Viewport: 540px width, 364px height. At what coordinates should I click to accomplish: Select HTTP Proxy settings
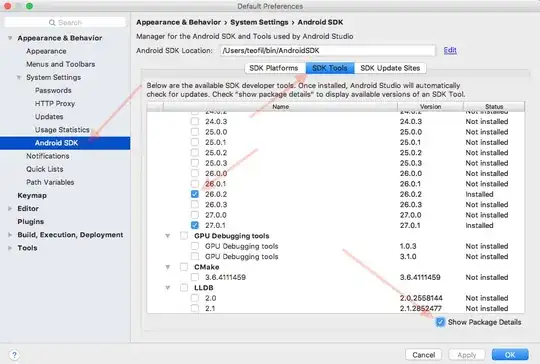[55, 103]
